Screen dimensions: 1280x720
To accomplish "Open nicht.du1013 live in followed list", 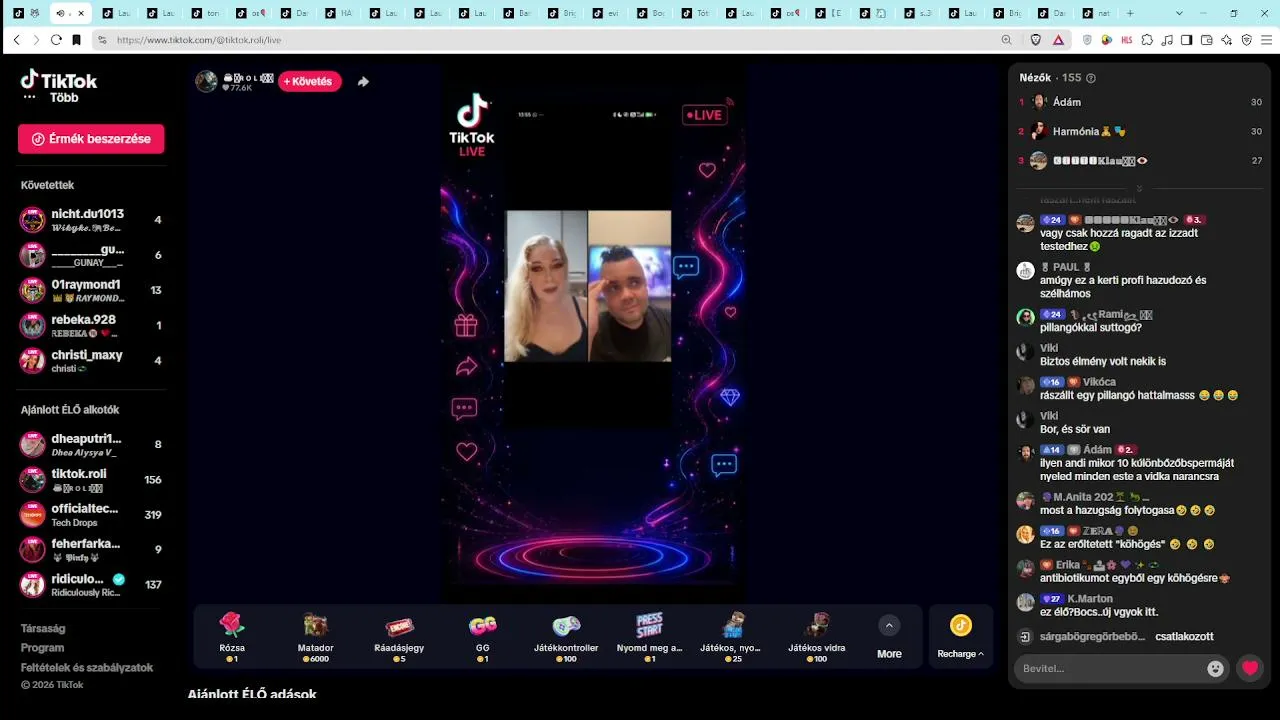I will [91, 220].
